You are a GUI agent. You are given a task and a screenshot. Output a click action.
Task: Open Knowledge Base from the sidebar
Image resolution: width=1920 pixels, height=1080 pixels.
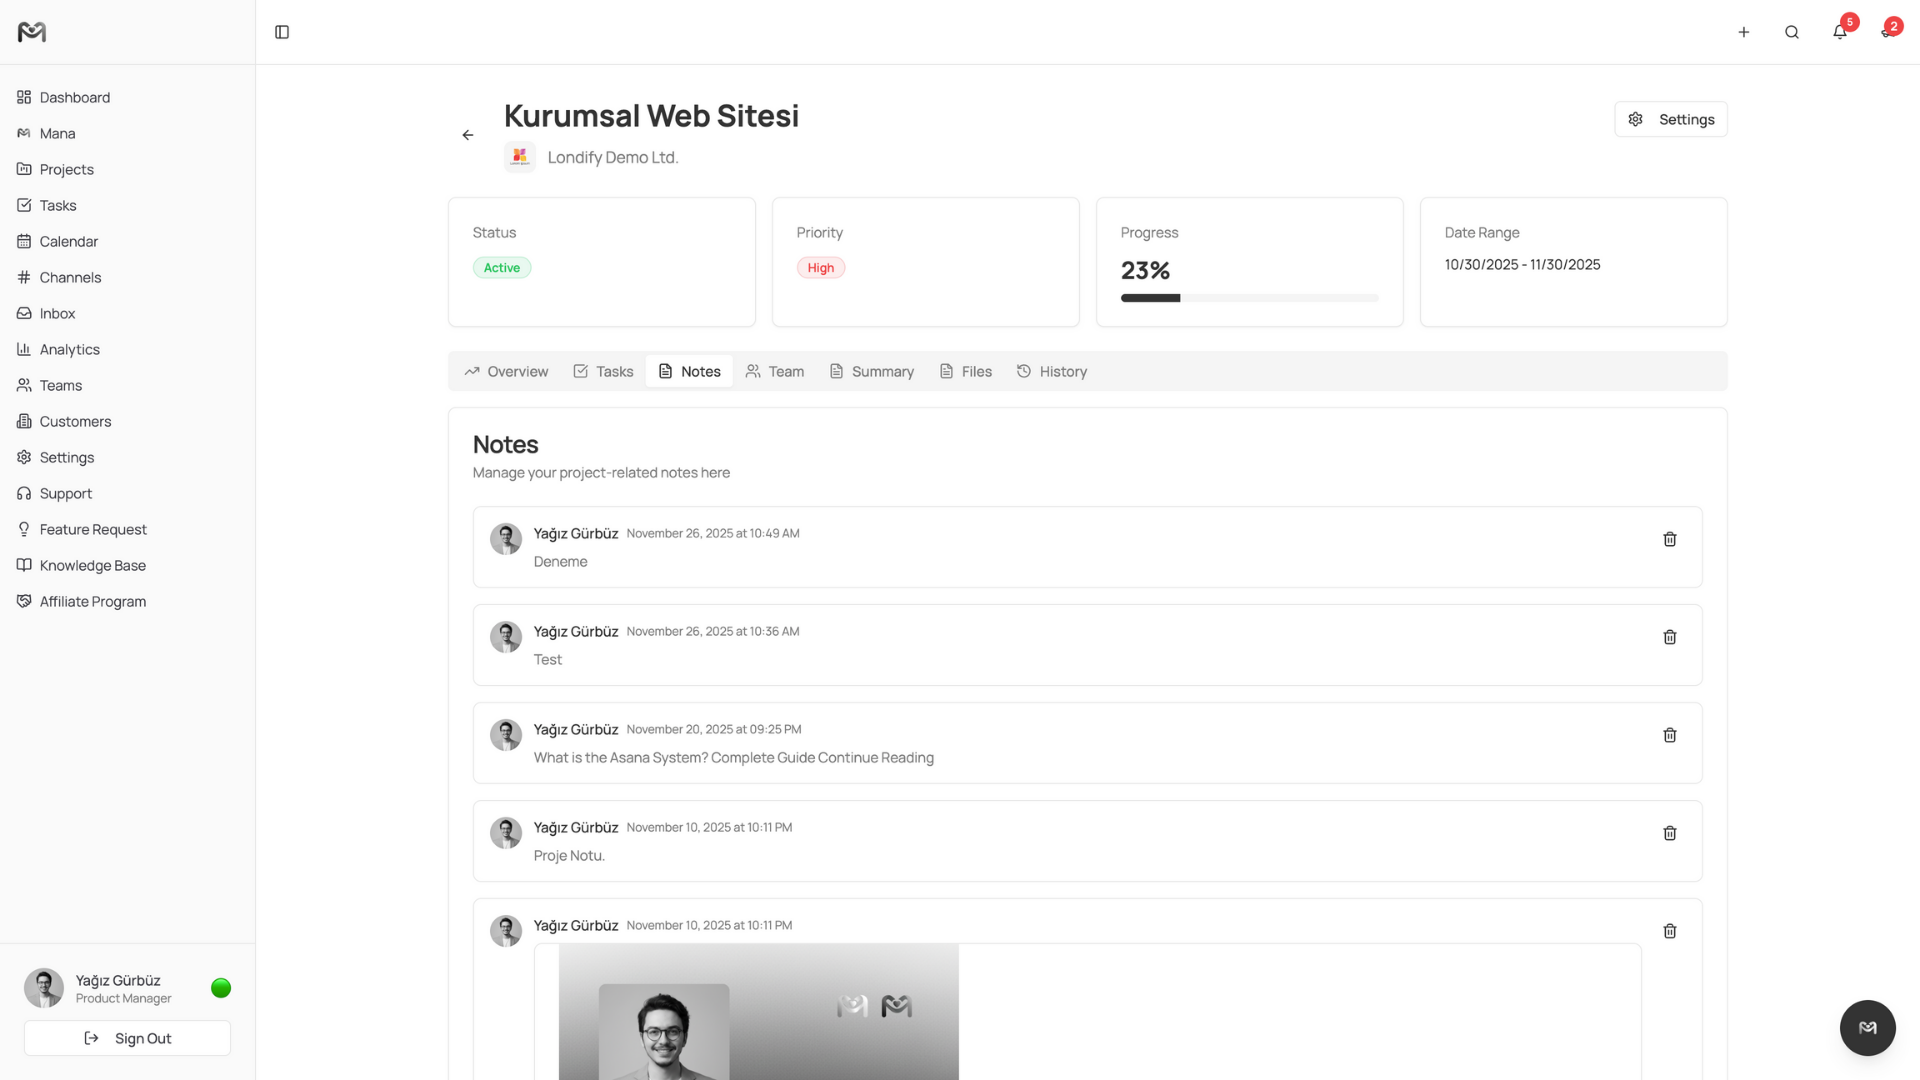tap(92, 565)
